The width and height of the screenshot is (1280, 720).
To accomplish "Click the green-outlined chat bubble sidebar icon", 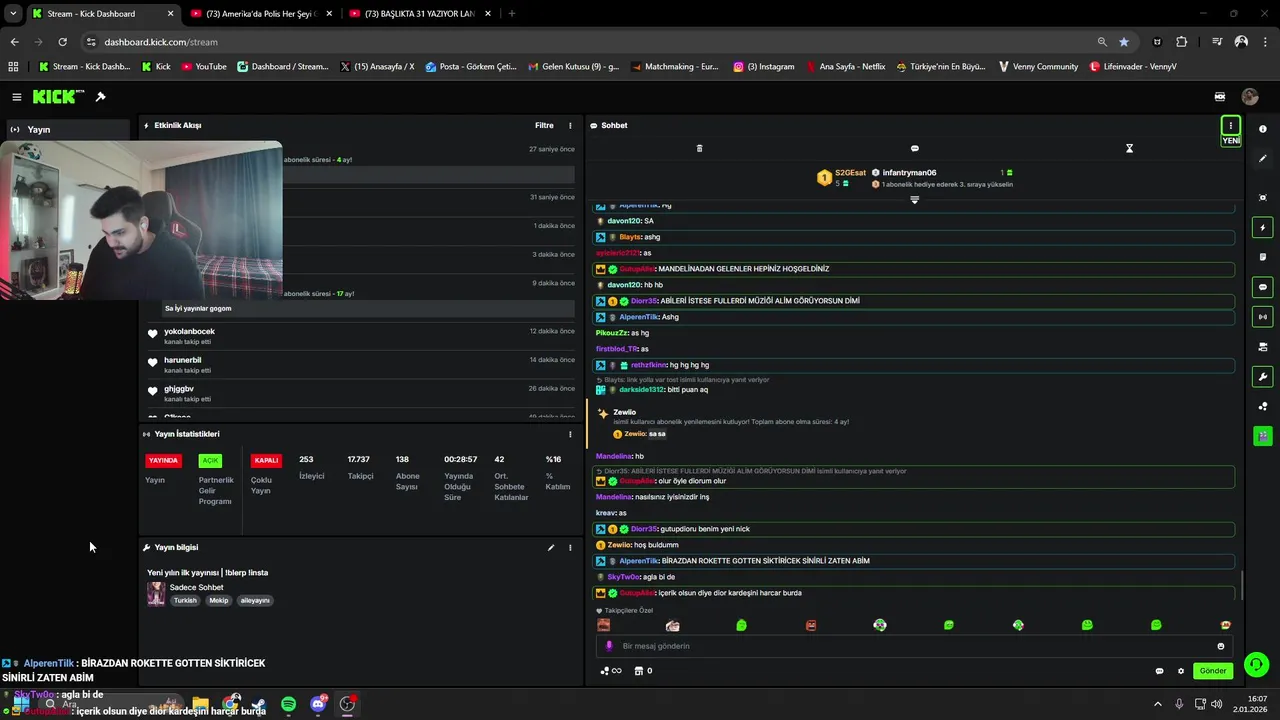I will click(1262, 287).
